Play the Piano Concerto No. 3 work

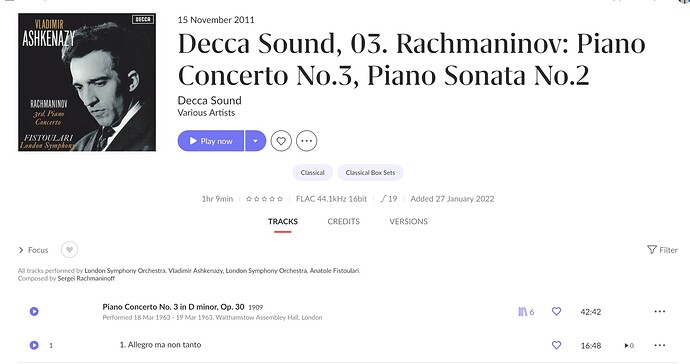click(34, 311)
